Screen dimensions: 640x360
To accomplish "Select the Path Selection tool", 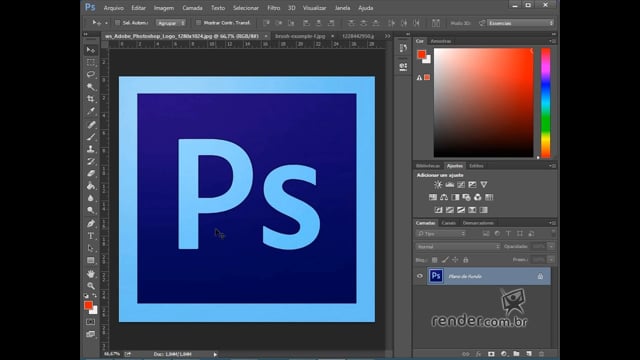I will [91, 248].
